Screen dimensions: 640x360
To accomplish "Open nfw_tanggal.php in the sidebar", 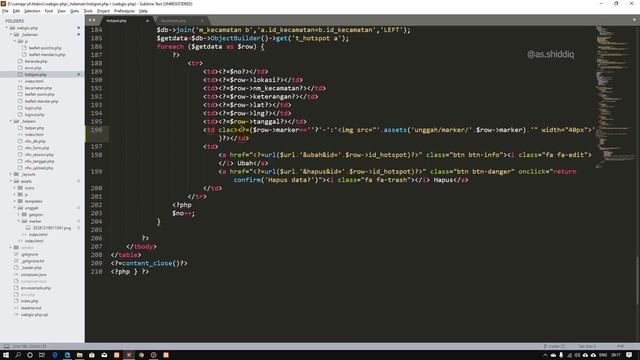I will (39, 161).
